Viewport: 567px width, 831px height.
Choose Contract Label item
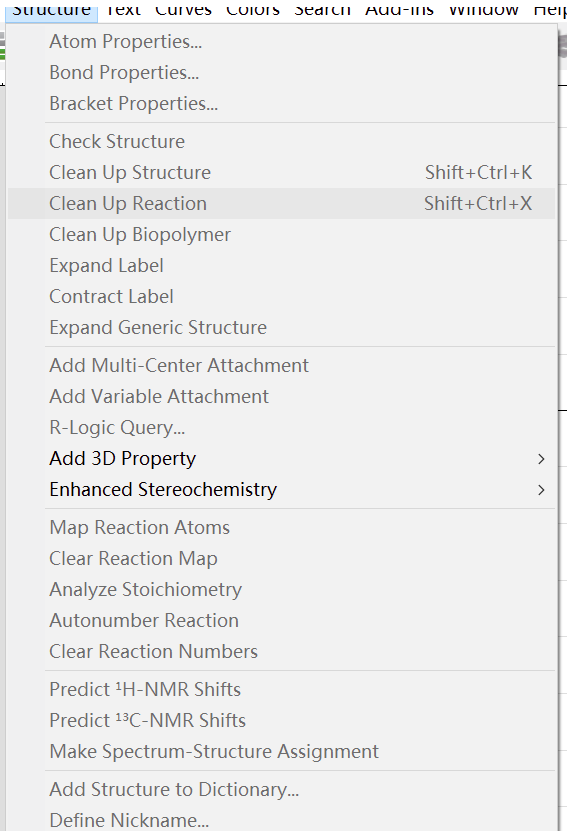281,296
